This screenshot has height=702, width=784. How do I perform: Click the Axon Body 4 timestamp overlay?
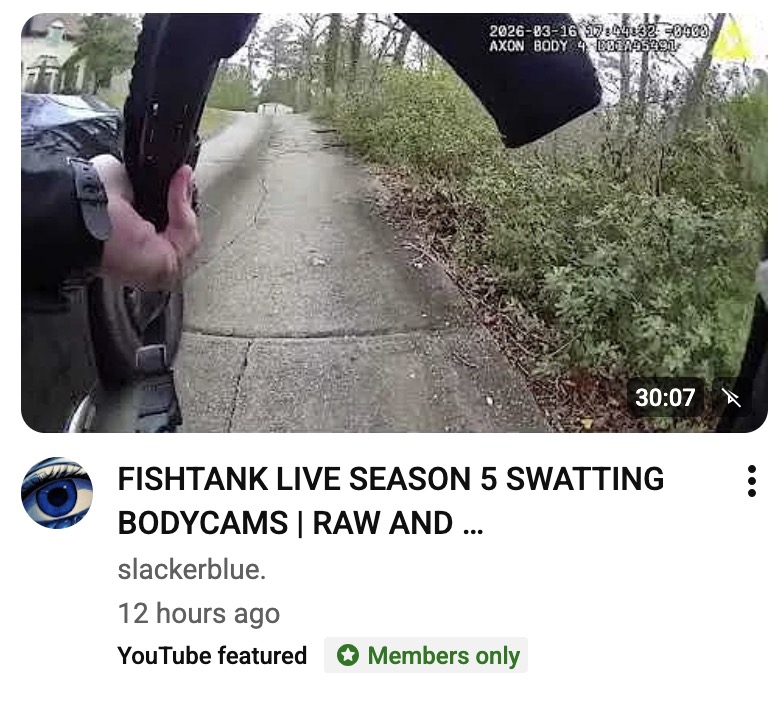coord(599,38)
